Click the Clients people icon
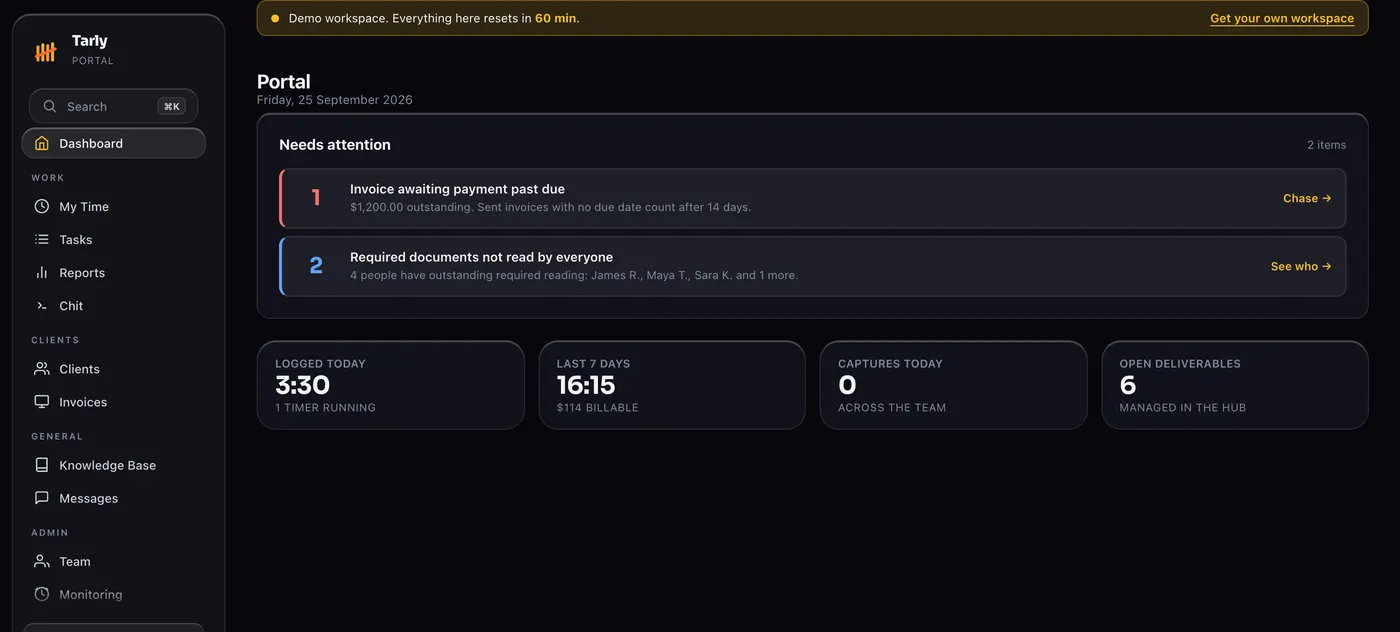1400x632 pixels. pyautogui.click(x=42, y=368)
